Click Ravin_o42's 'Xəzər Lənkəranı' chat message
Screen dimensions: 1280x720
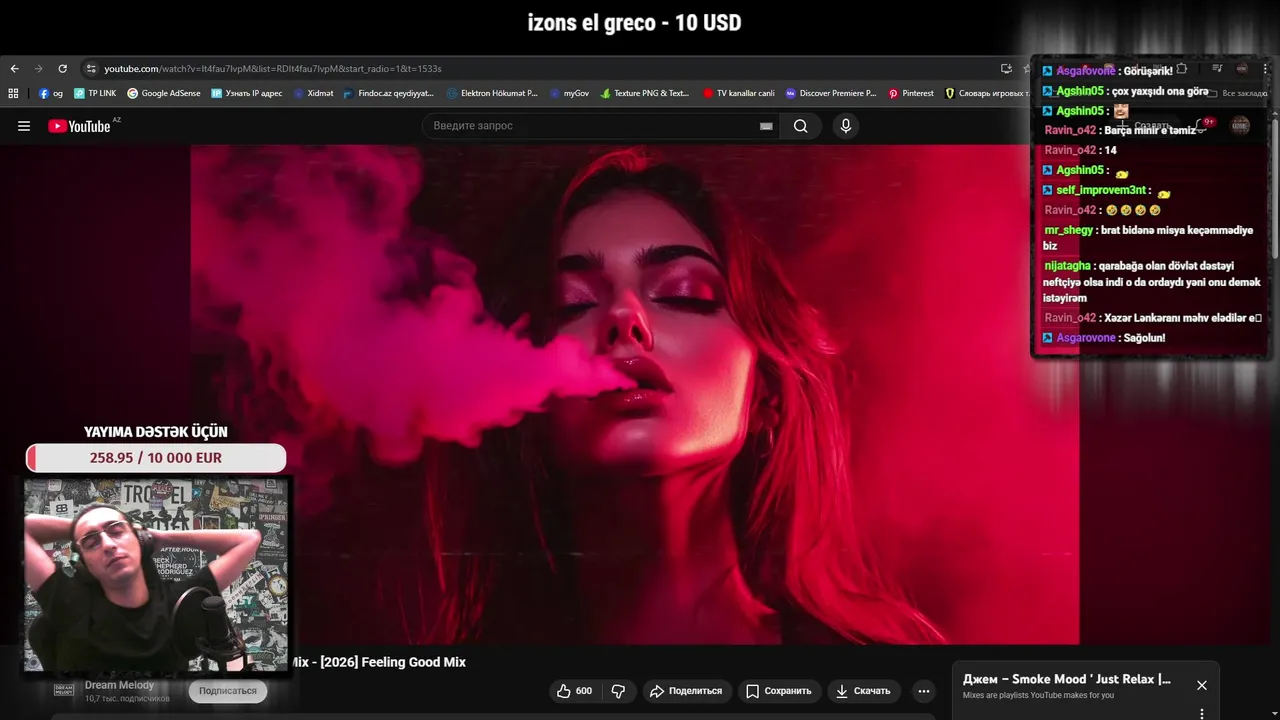(x=1153, y=318)
